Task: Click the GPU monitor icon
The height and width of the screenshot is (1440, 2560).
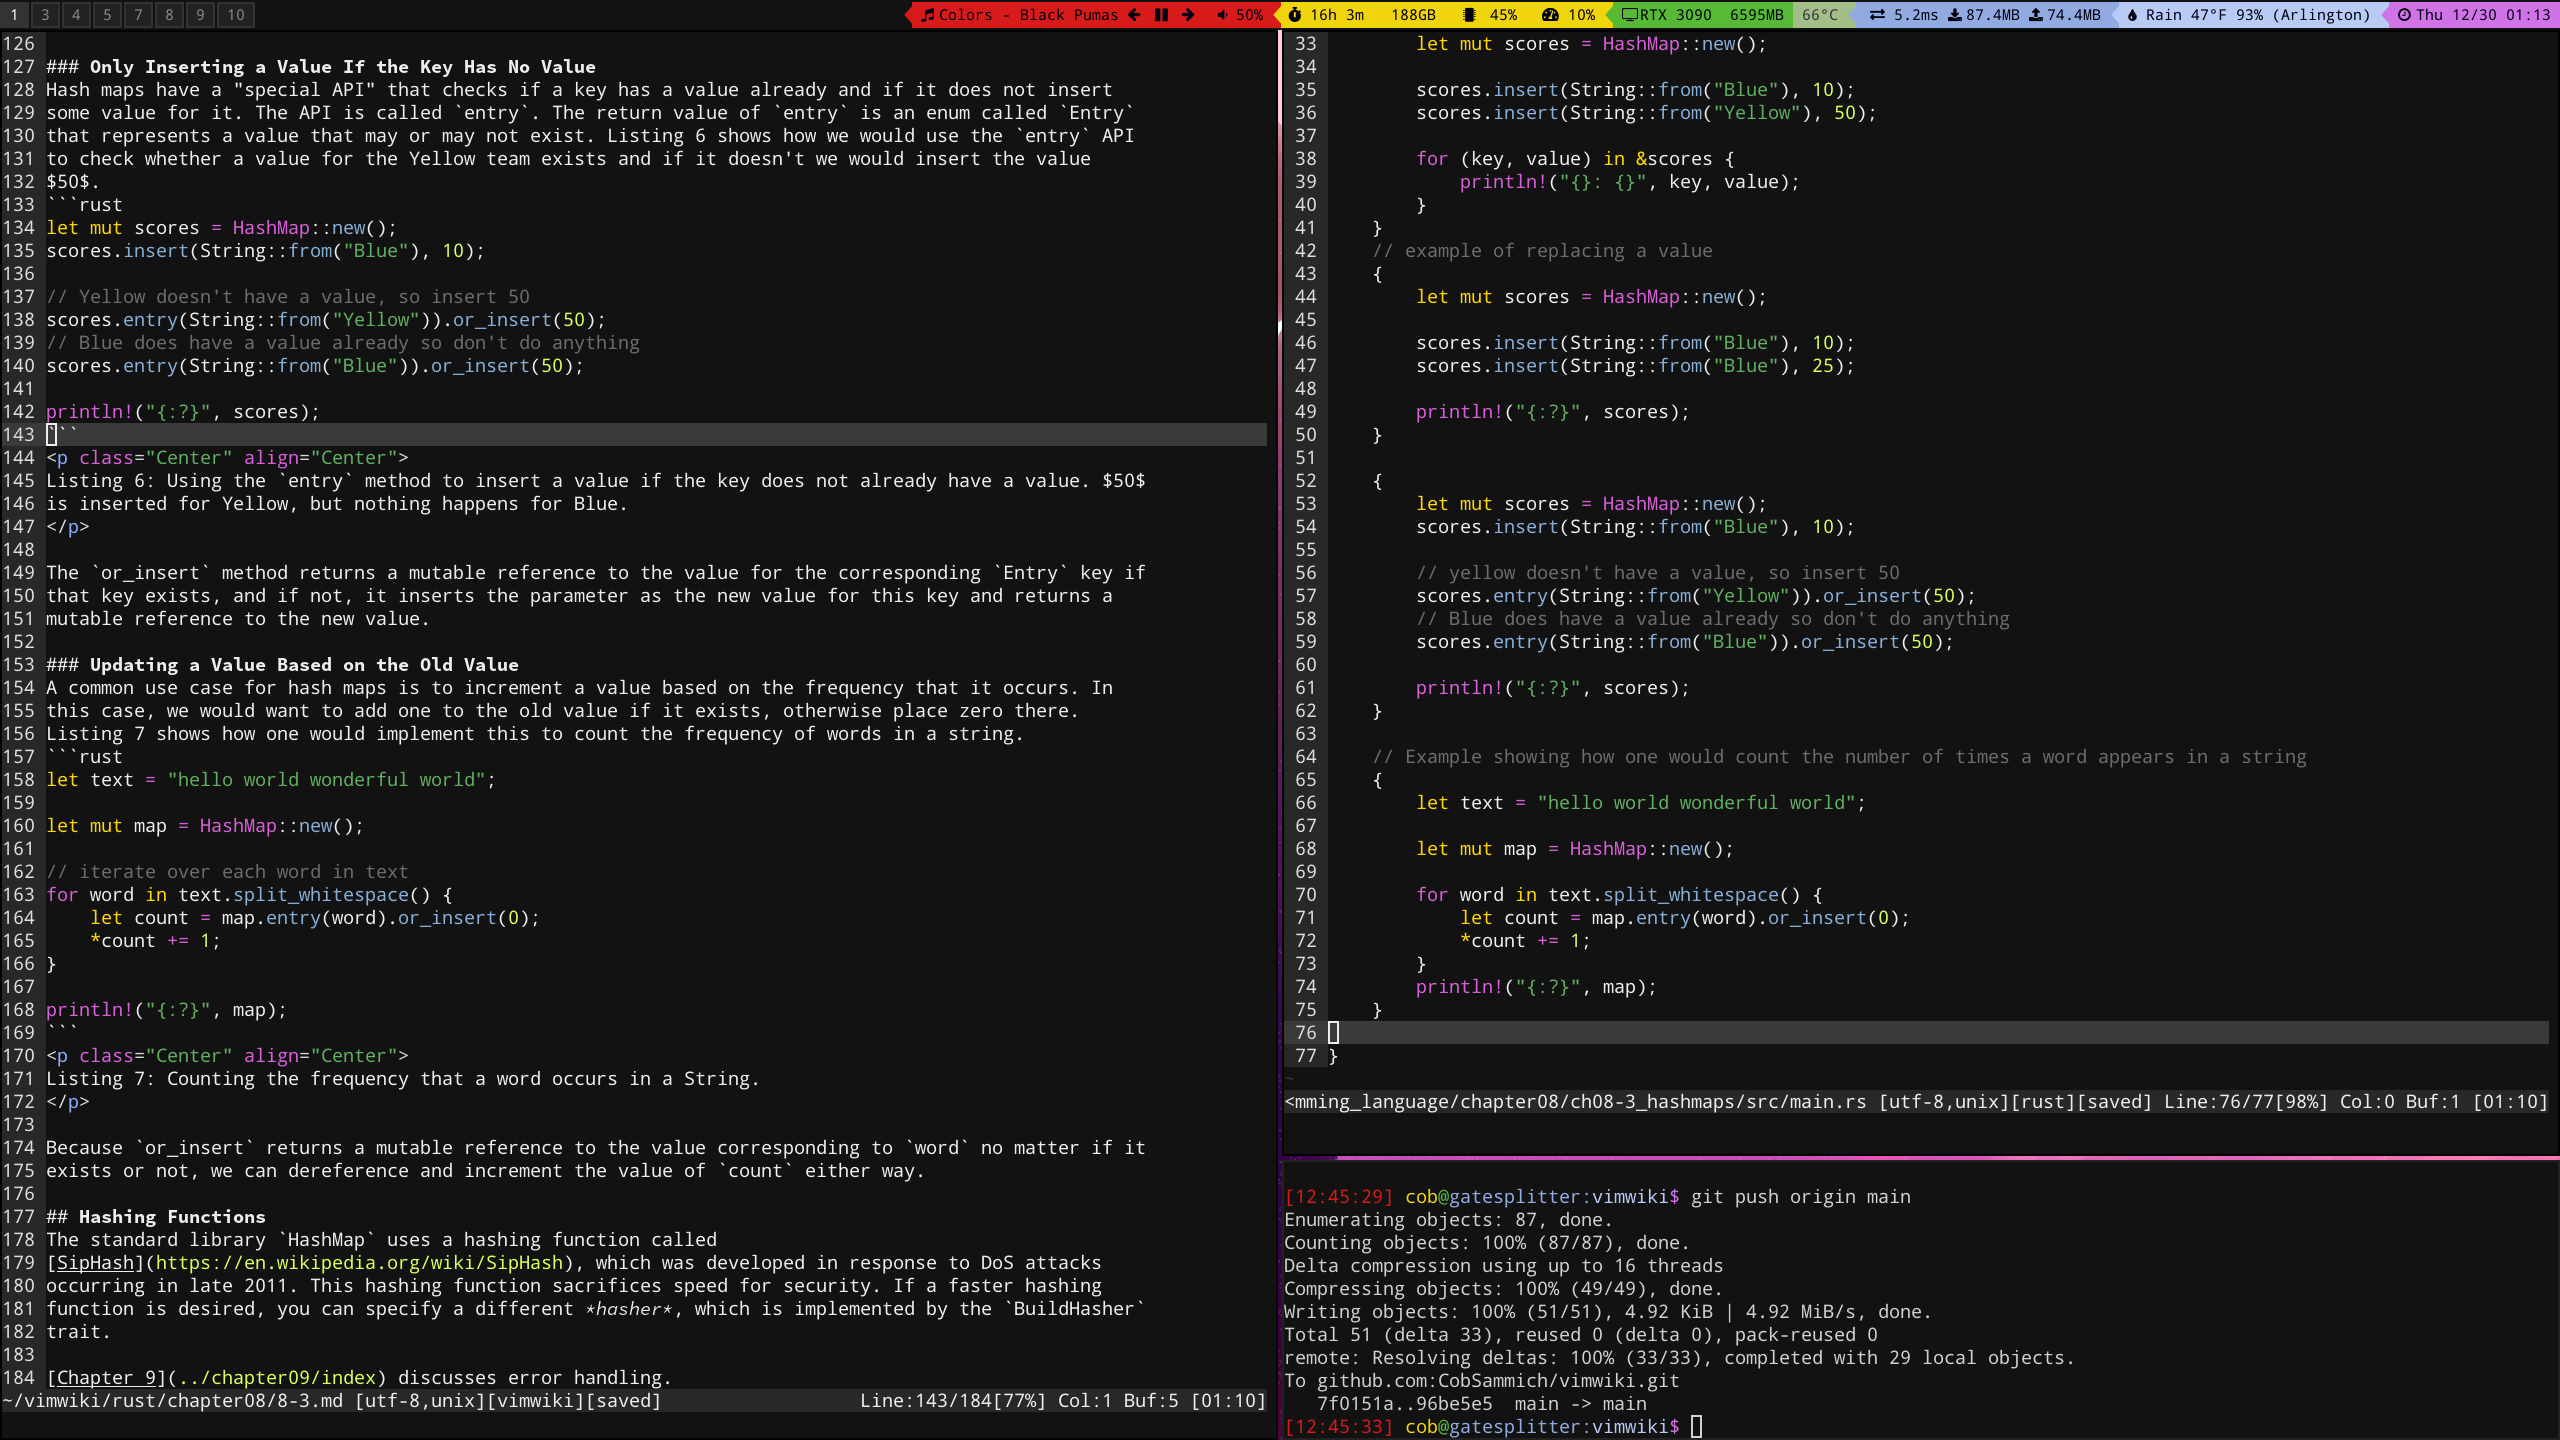Action: pos(1629,14)
